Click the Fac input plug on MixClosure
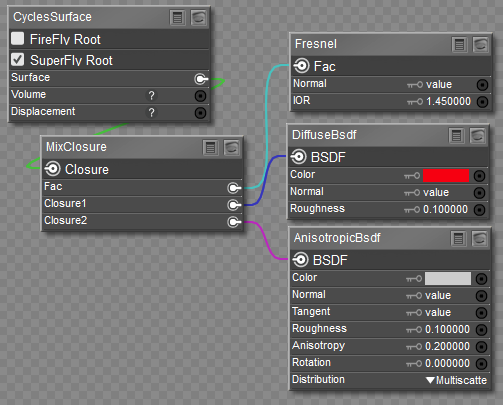The width and height of the screenshot is (503, 405). click(234, 188)
